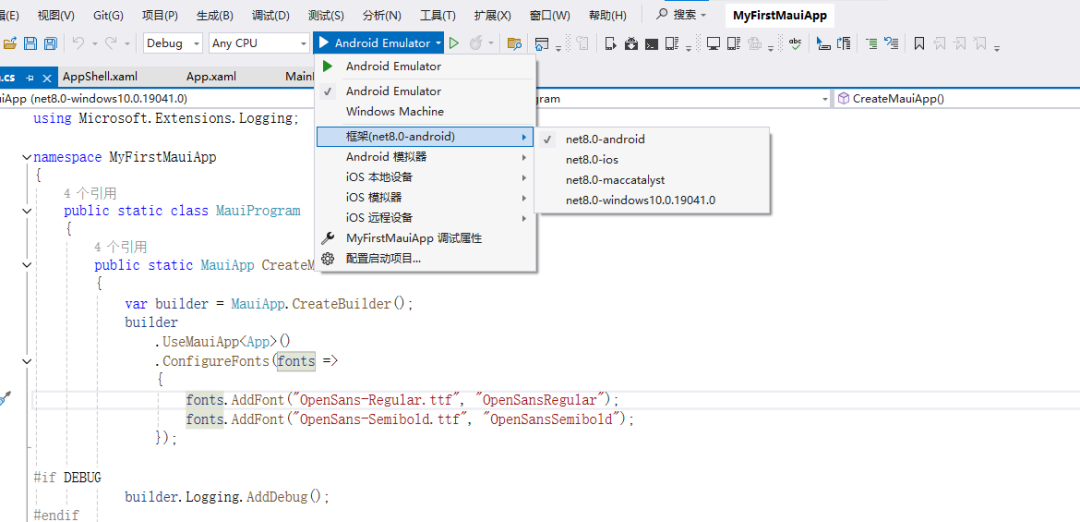Start Android Emulator with green play entry

[426, 66]
